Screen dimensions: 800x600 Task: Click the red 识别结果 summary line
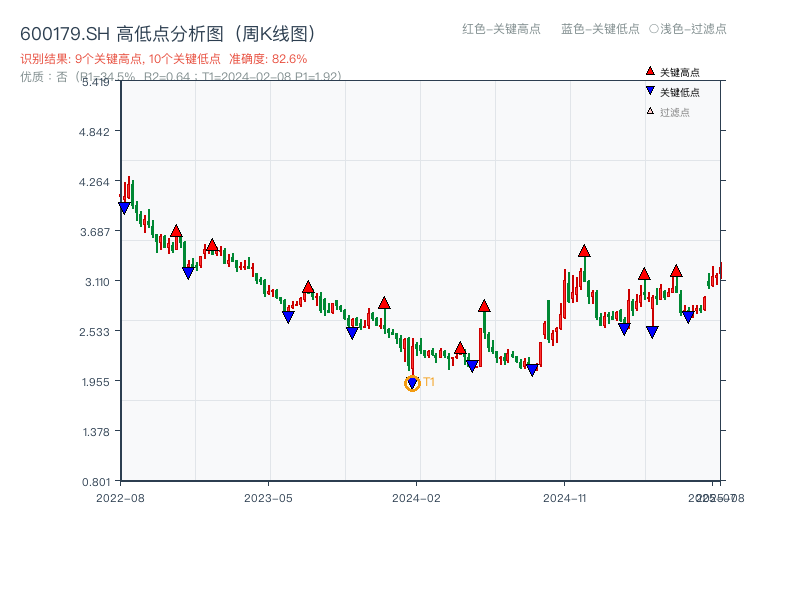(x=163, y=59)
